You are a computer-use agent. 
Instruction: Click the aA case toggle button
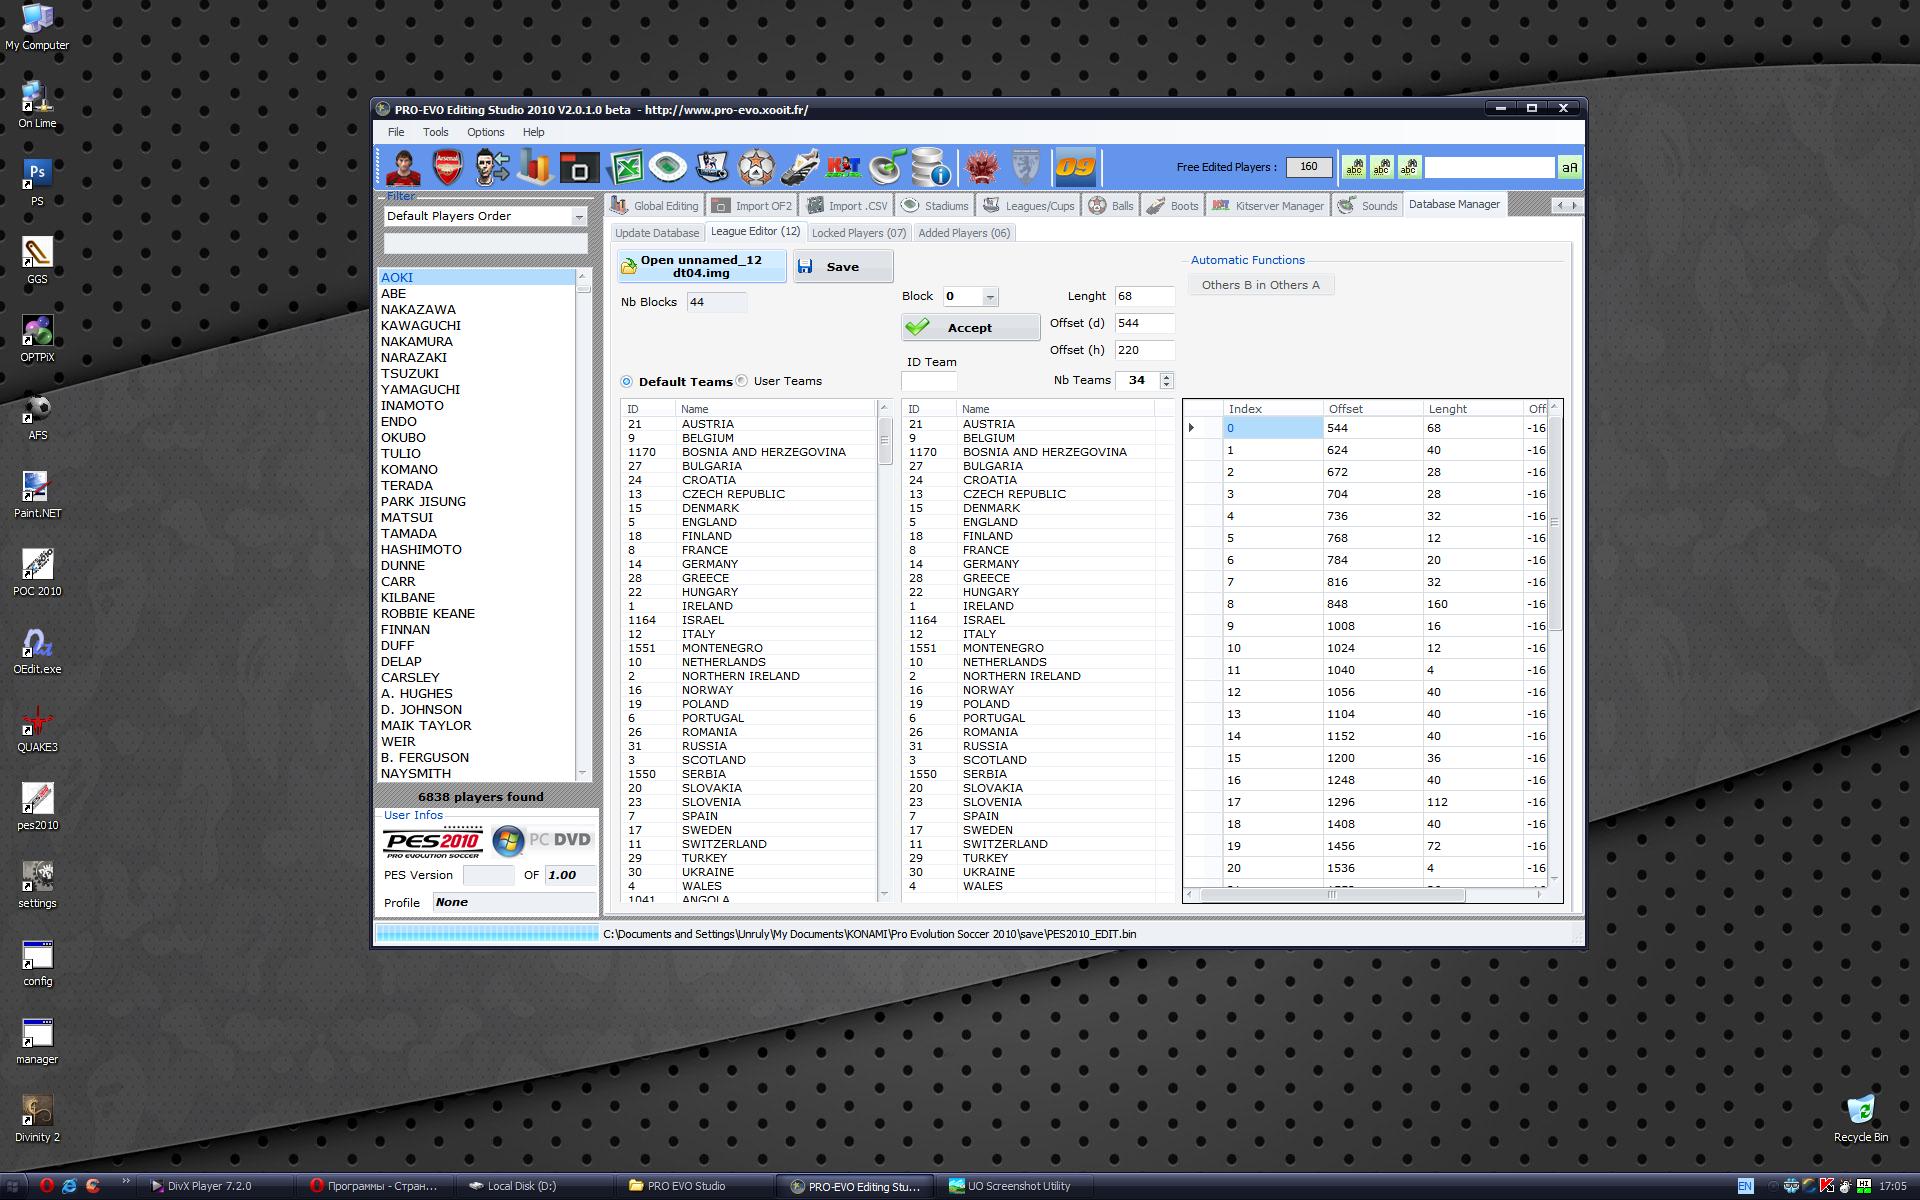1569,168
